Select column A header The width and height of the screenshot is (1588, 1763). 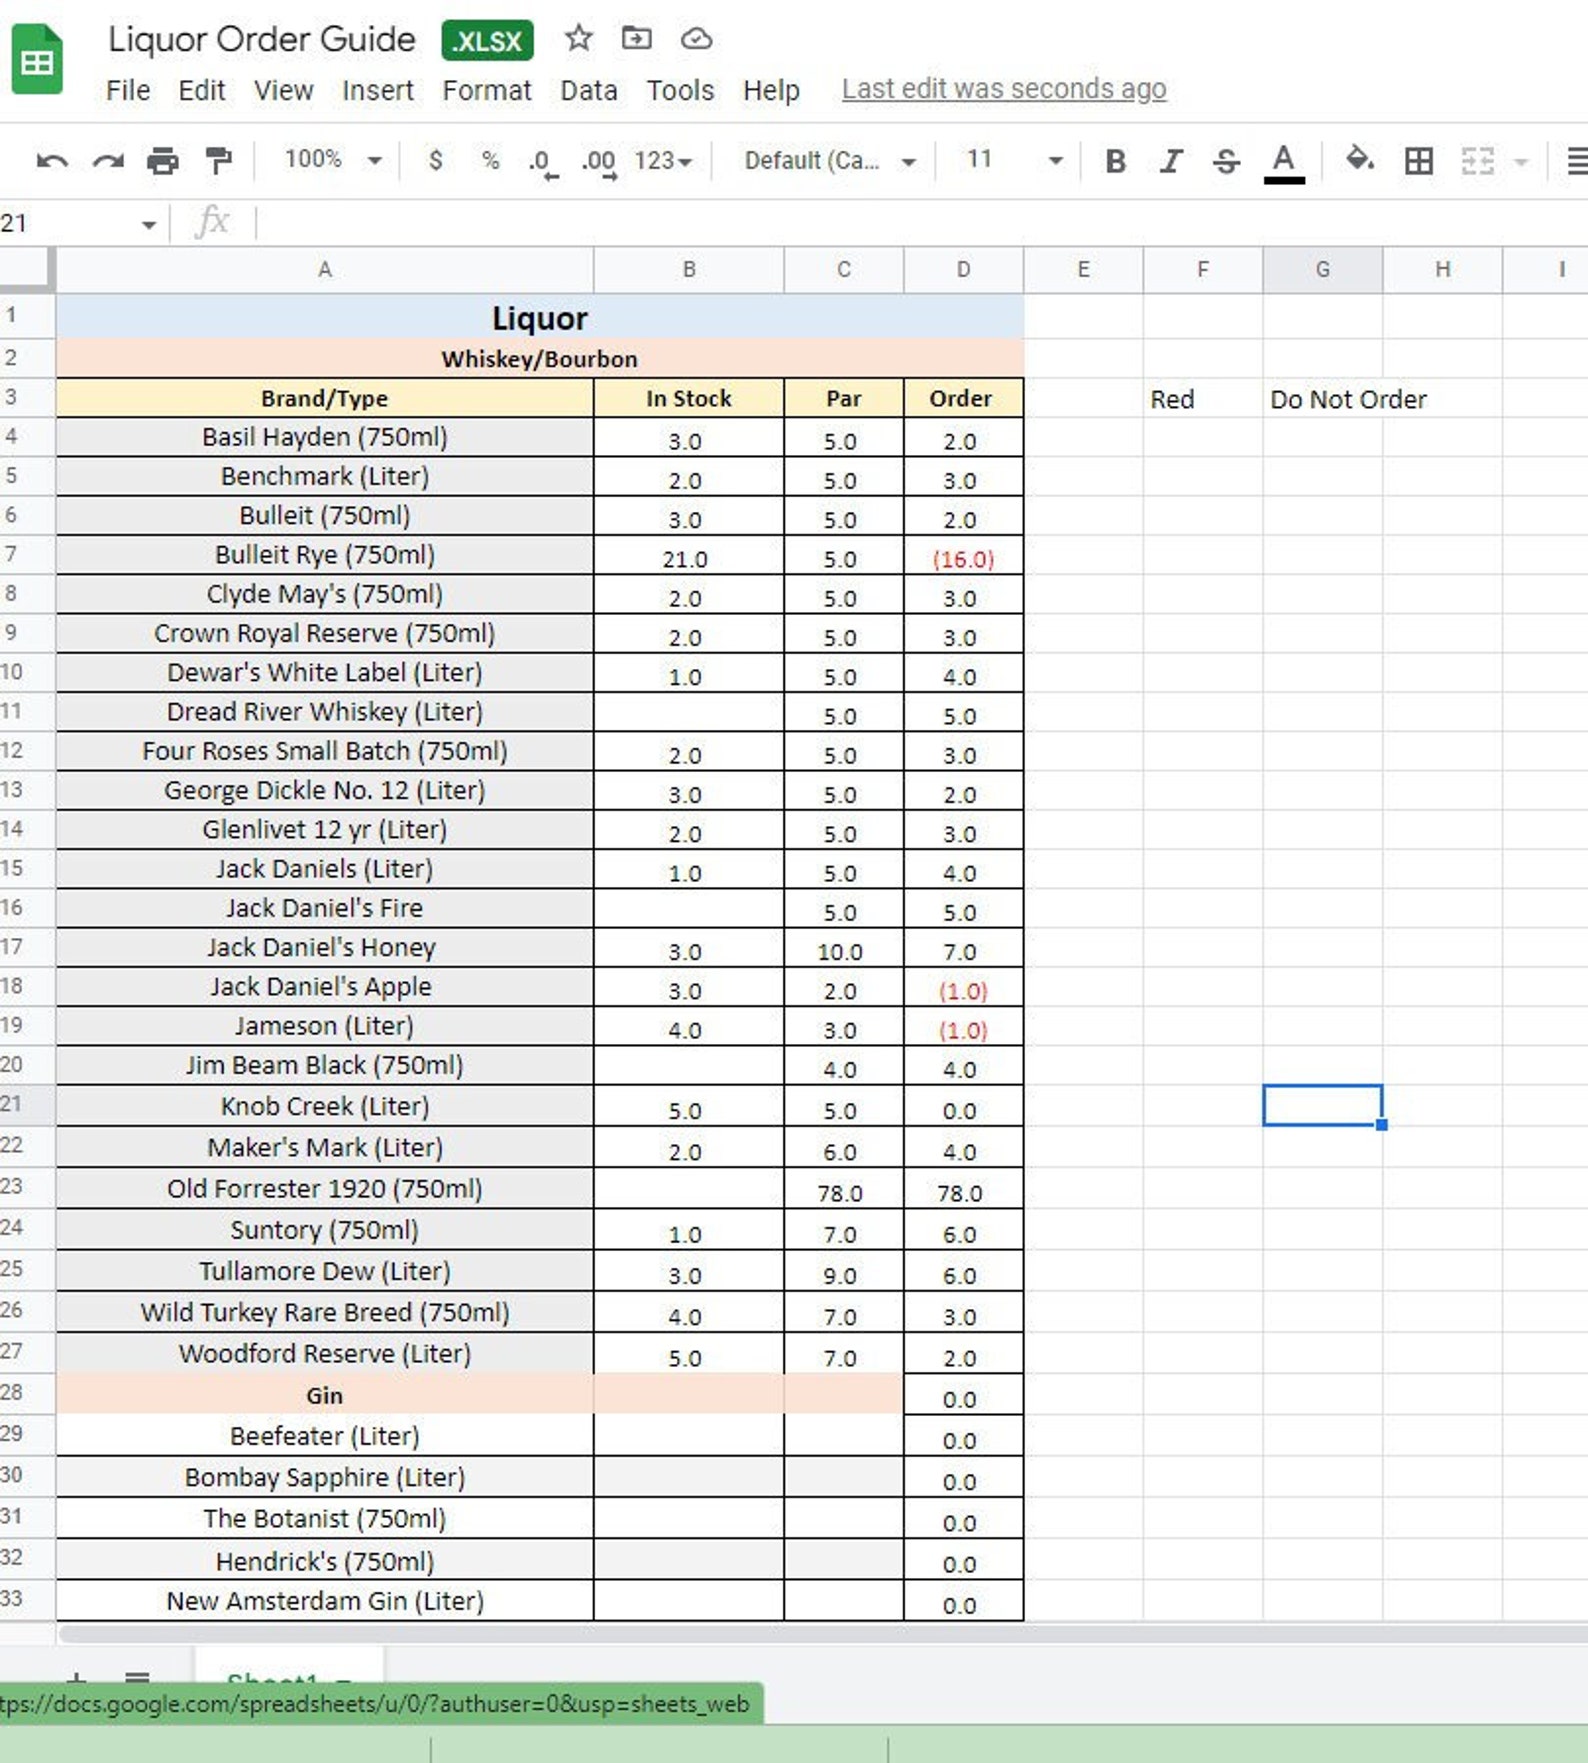pos(325,269)
